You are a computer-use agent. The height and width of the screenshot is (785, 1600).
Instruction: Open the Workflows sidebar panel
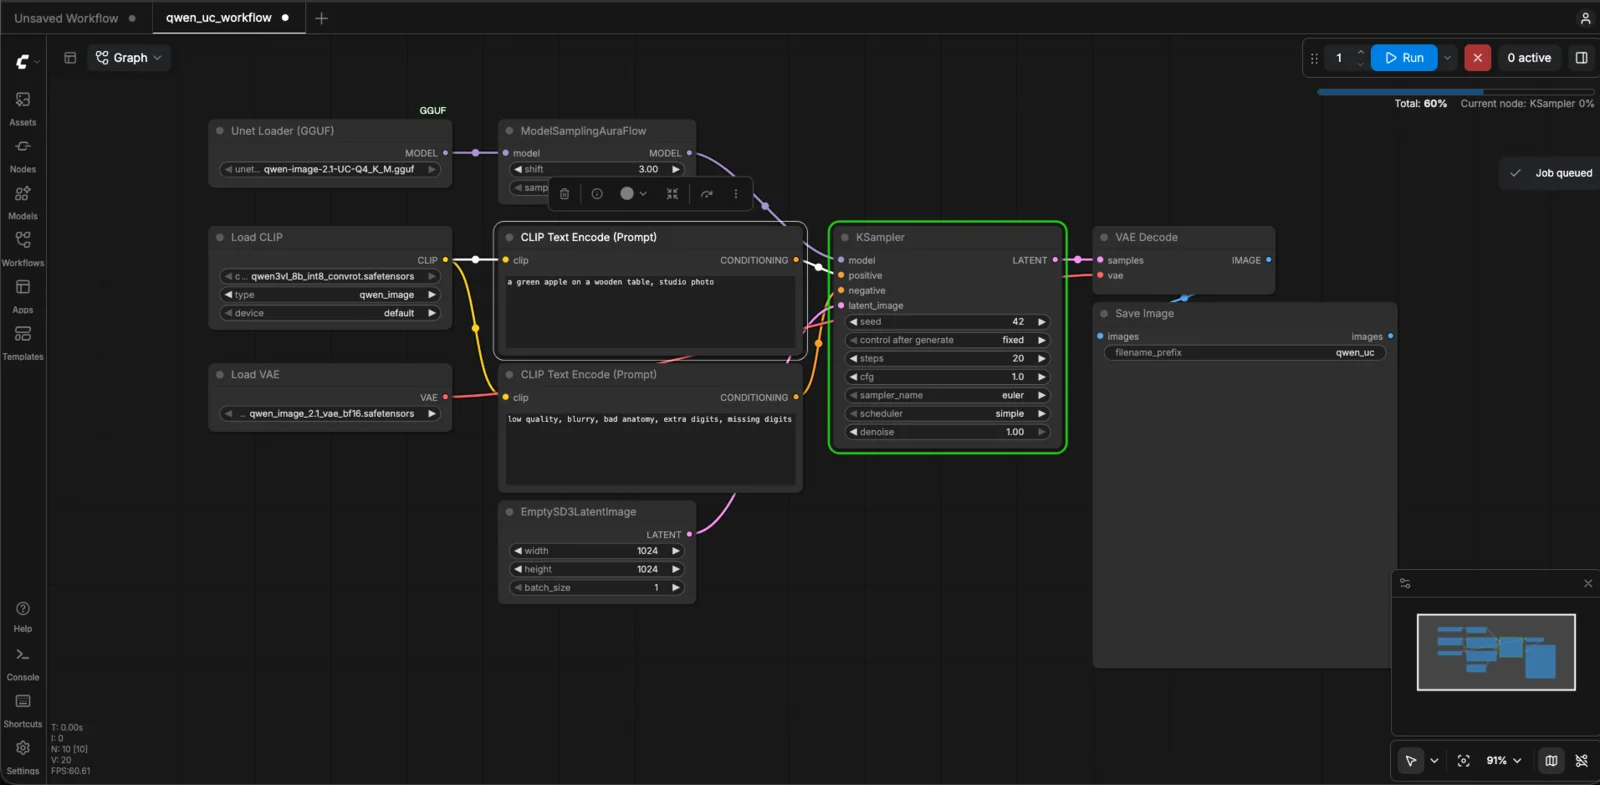23,250
